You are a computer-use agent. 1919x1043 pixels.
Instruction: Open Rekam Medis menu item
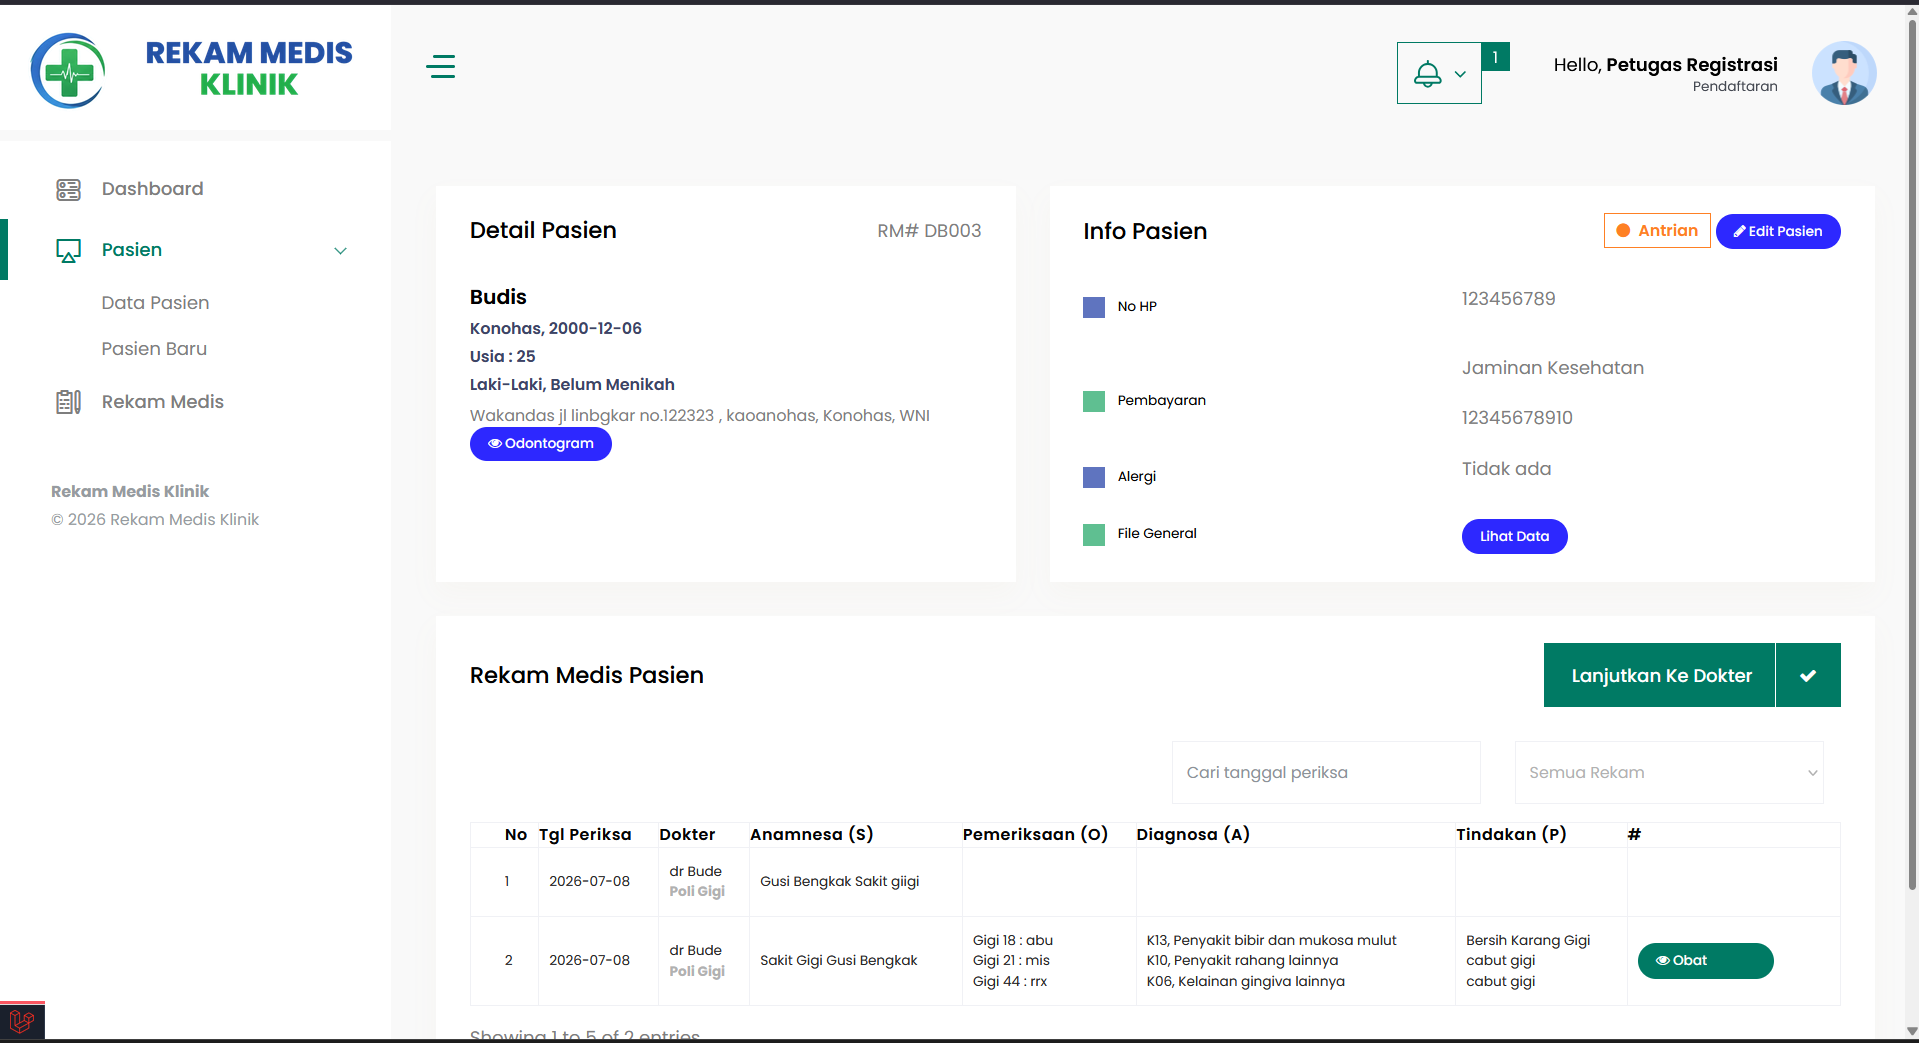[163, 402]
